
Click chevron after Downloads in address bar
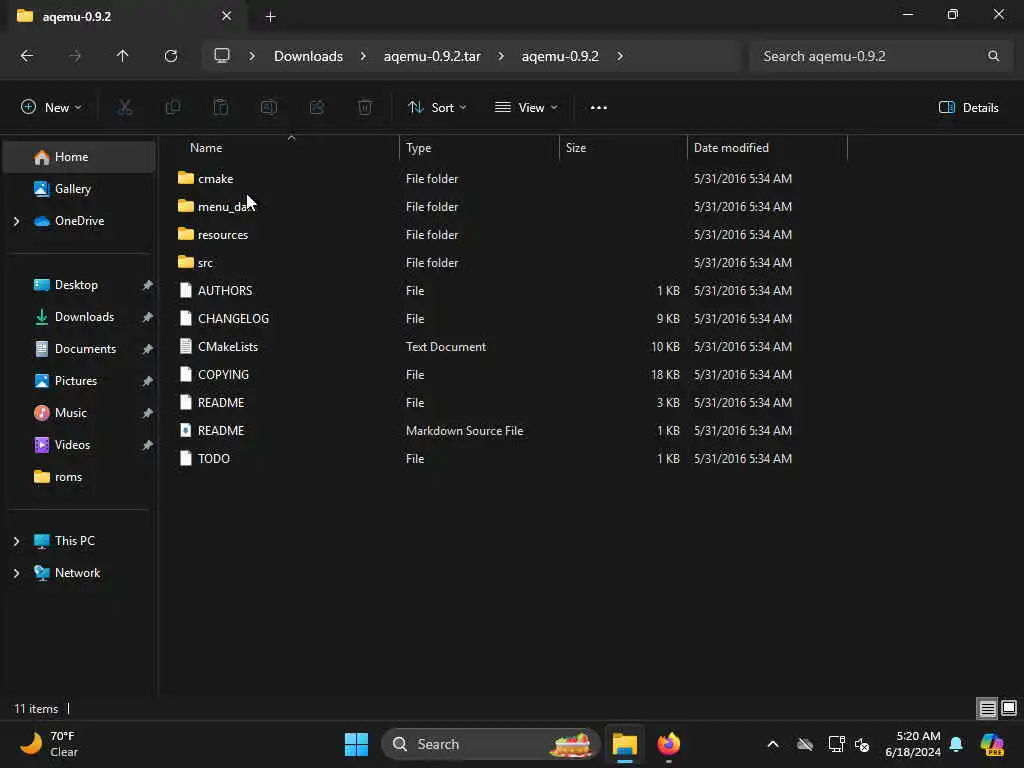pos(363,56)
